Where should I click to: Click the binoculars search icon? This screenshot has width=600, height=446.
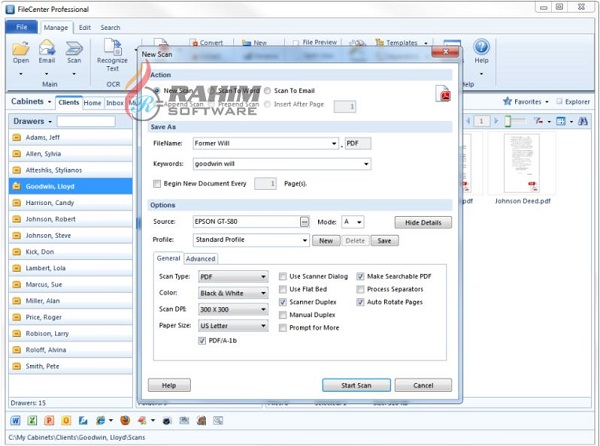point(583,121)
